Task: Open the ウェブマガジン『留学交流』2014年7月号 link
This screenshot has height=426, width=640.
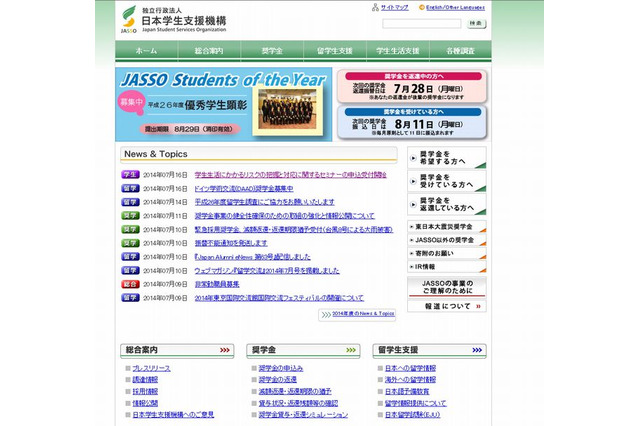Action: tap(267, 271)
